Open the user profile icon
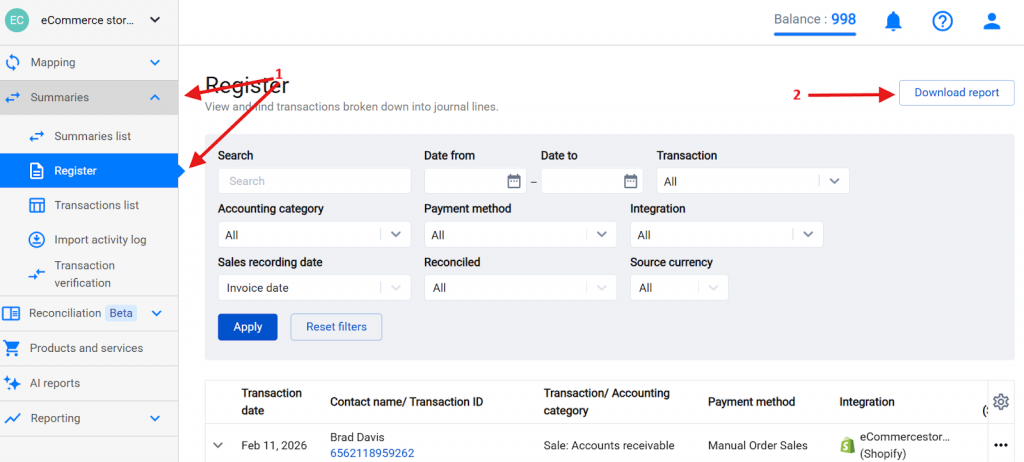The width and height of the screenshot is (1024, 462). (991, 21)
